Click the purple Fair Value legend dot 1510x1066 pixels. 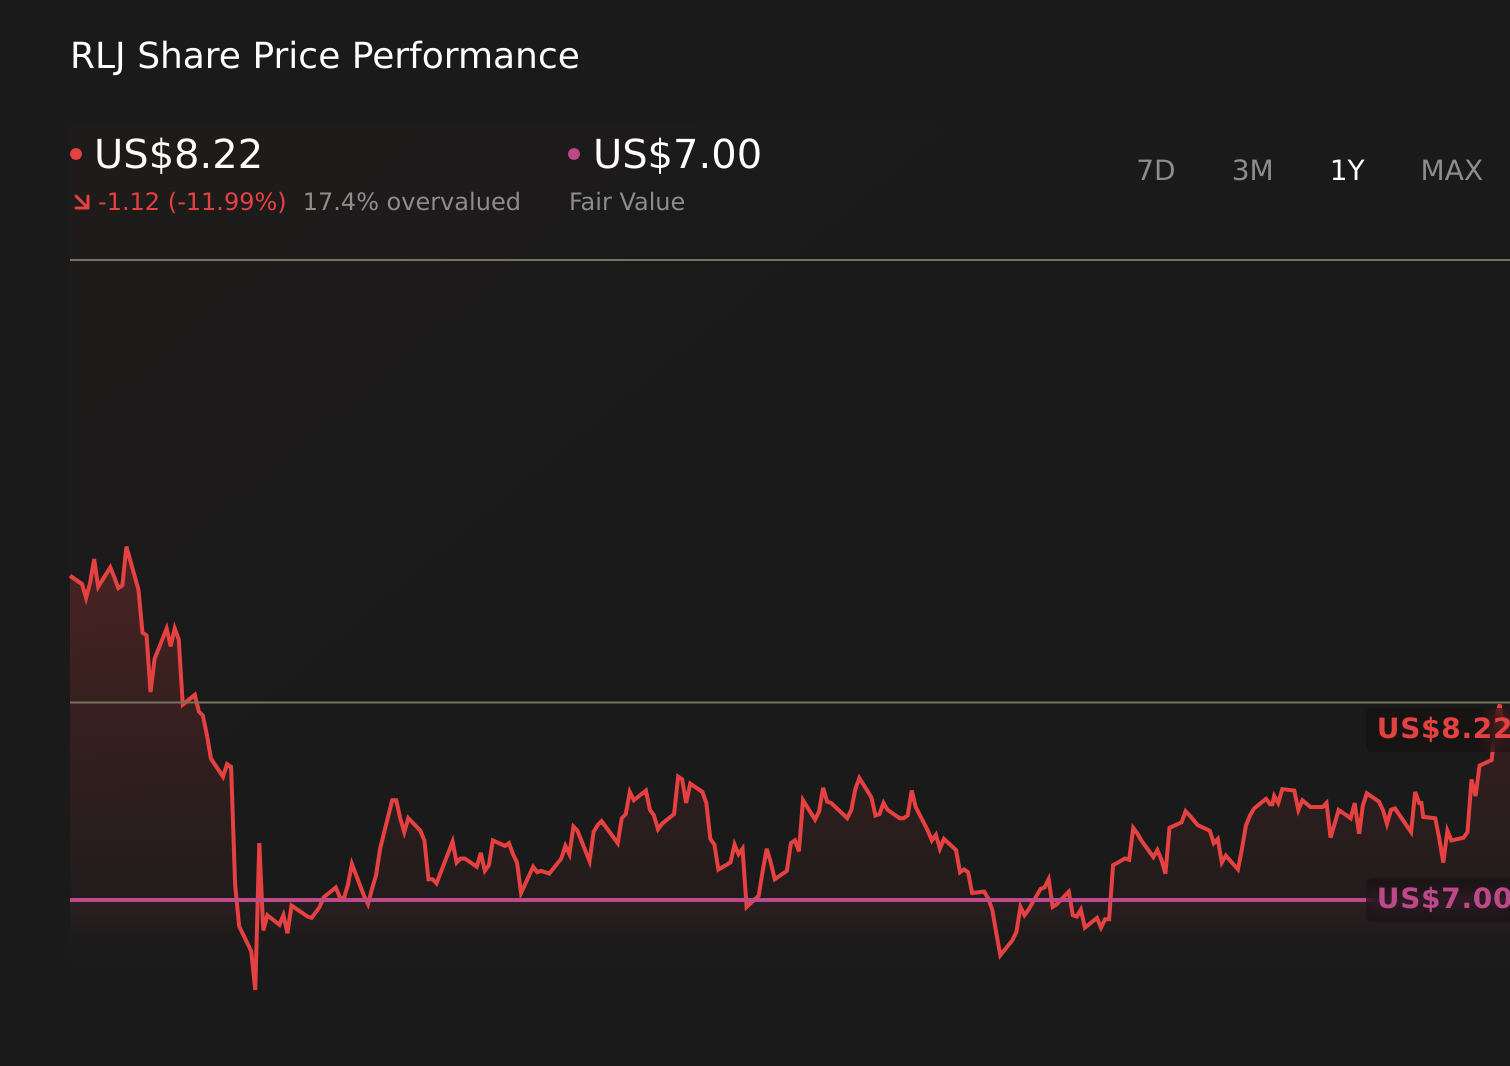pos(574,152)
